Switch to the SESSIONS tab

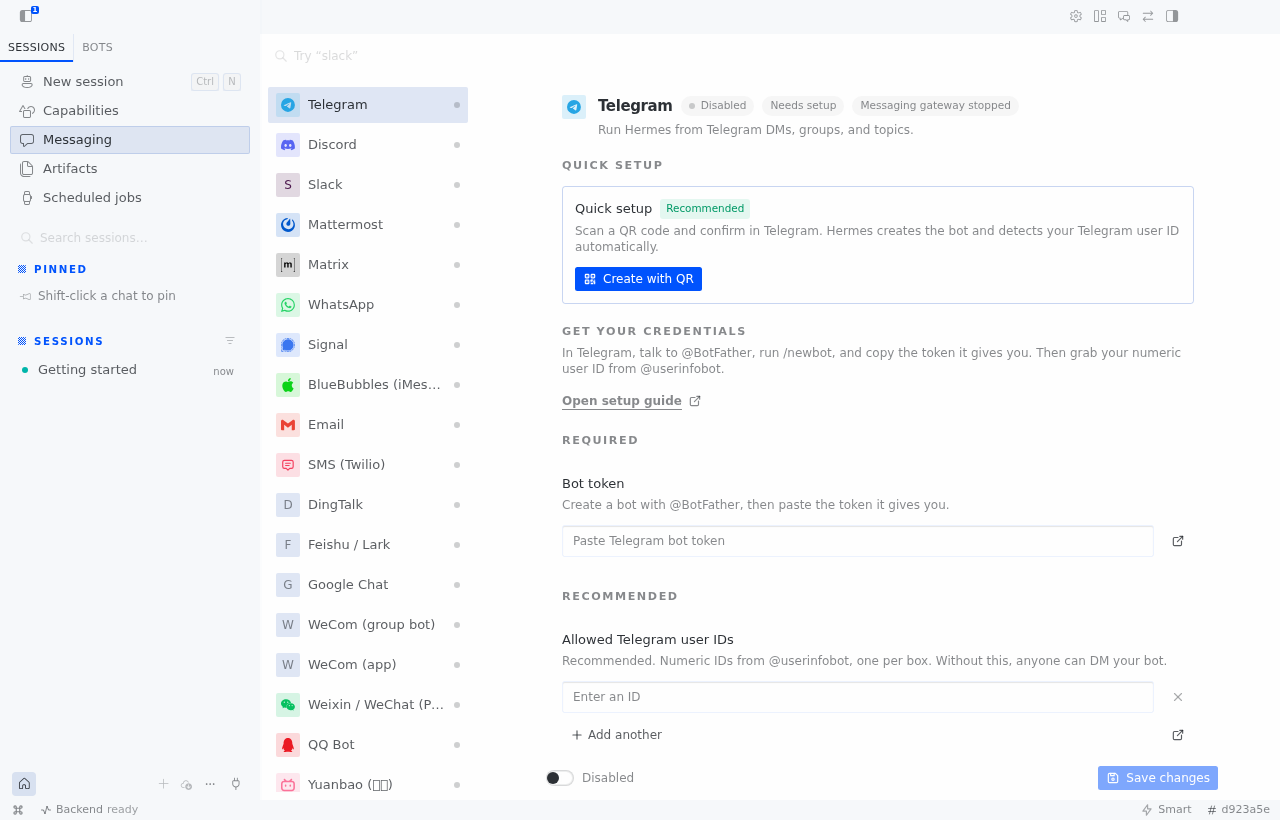point(36,47)
